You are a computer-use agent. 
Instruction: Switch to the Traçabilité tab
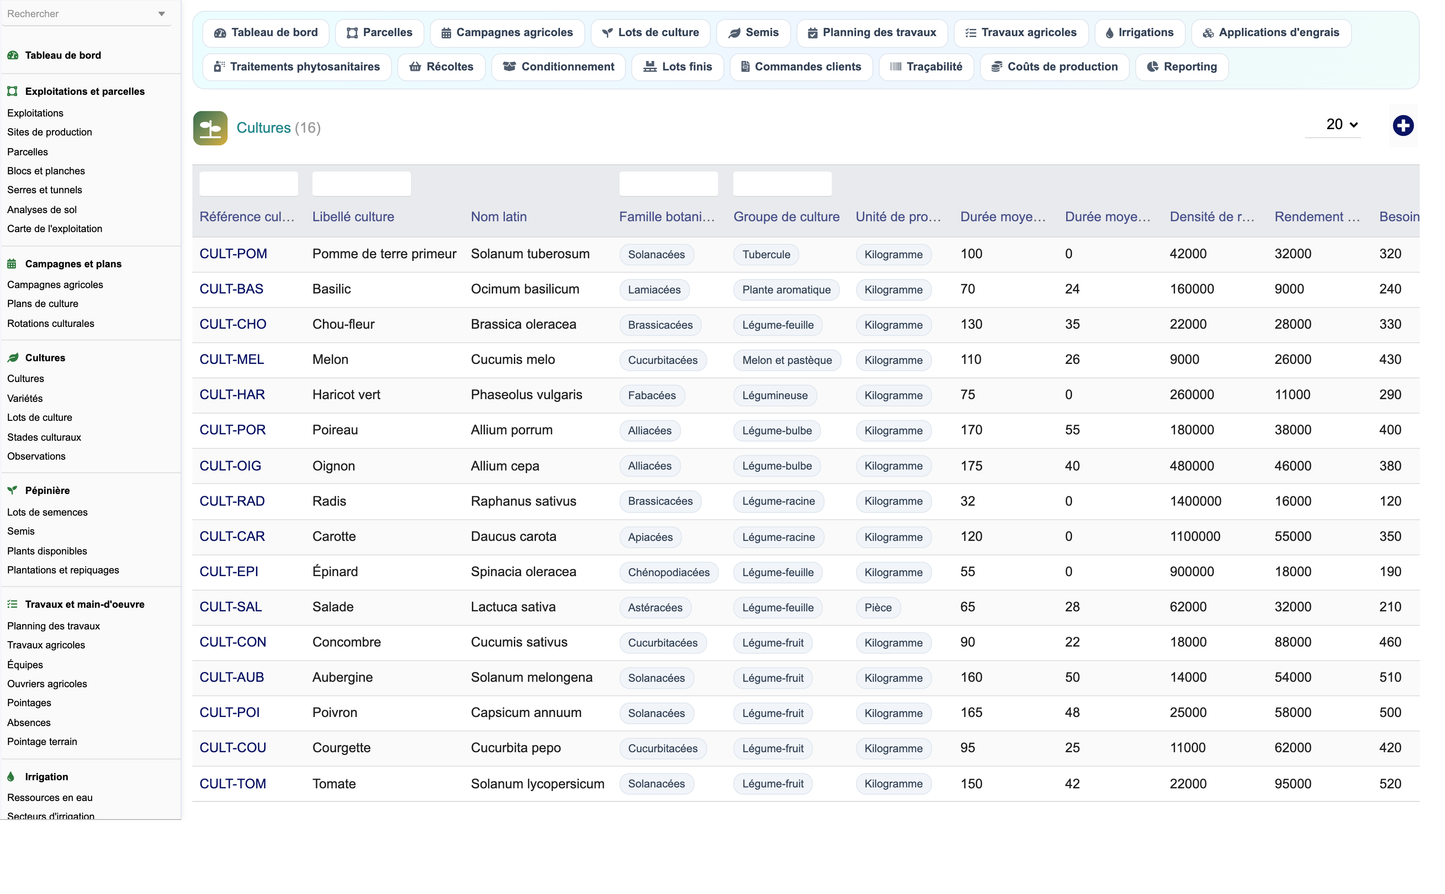click(x=926, y=67)
